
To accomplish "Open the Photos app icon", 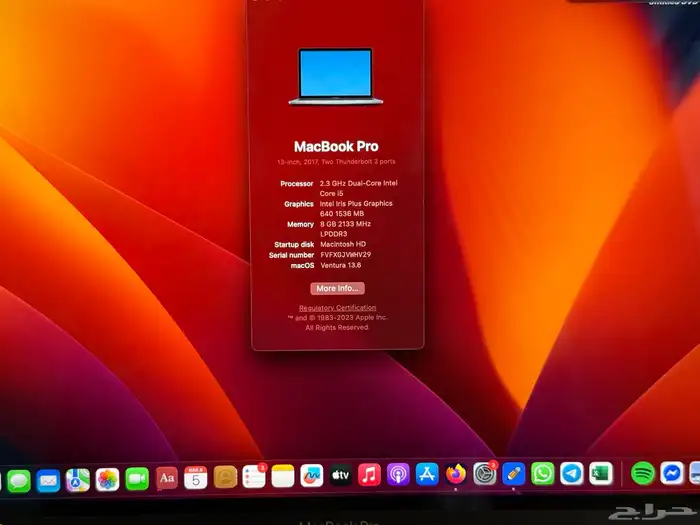I will click(x=107, y=480).
